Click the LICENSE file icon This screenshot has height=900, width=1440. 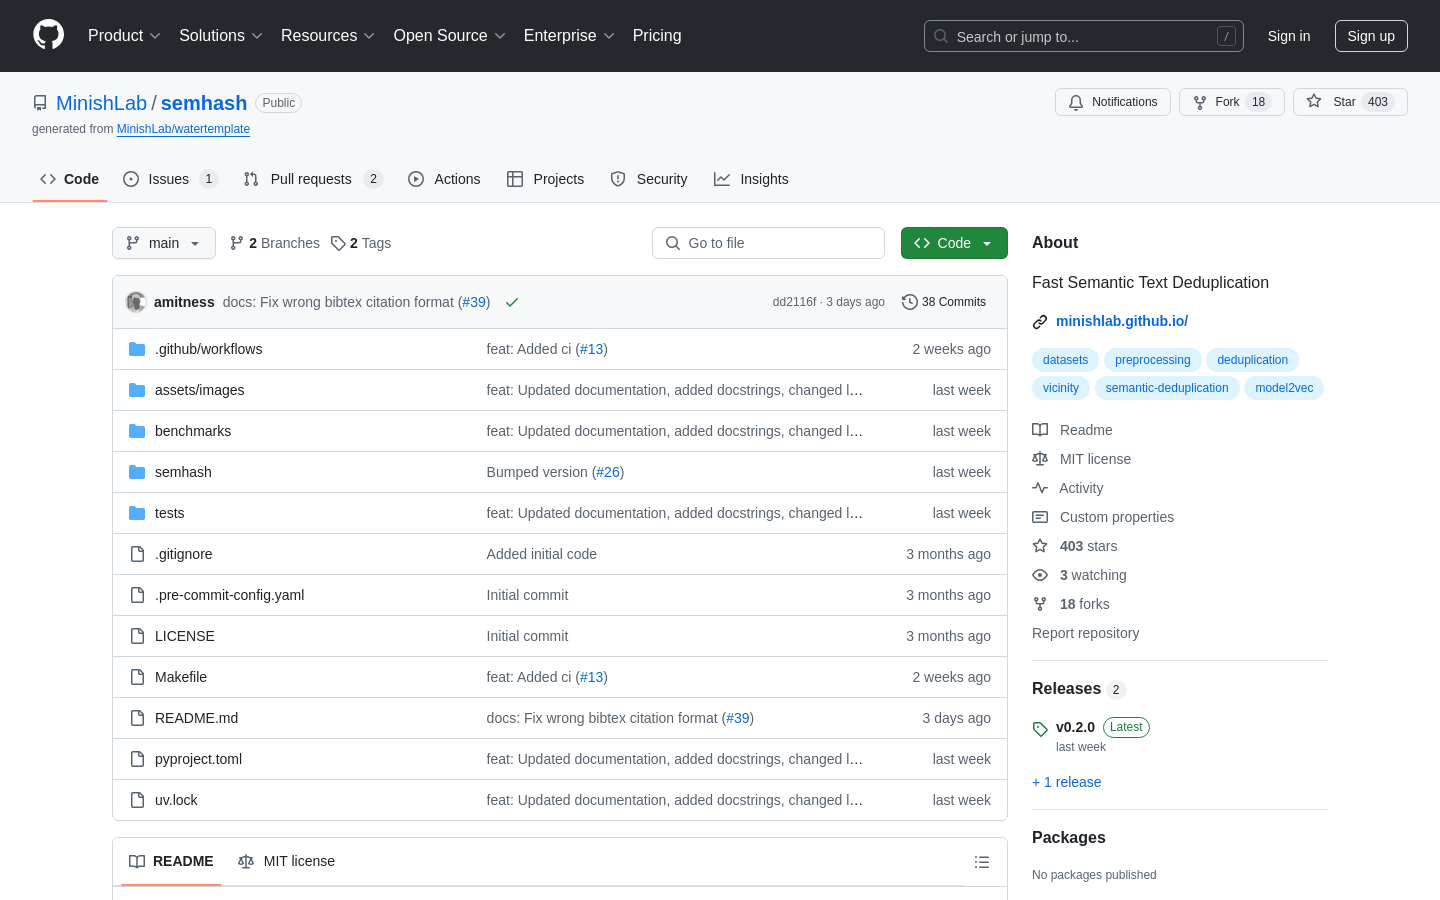(x=137, y=636)
